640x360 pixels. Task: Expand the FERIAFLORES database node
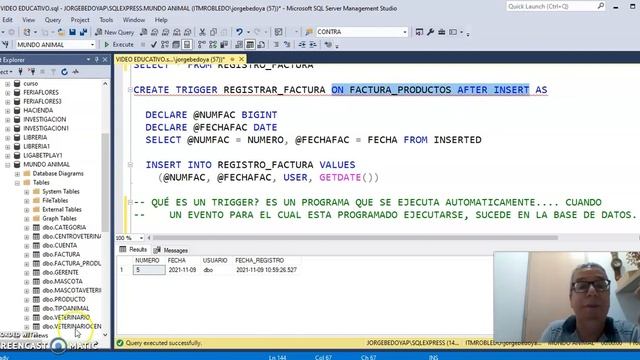click(x=7, y=93)
